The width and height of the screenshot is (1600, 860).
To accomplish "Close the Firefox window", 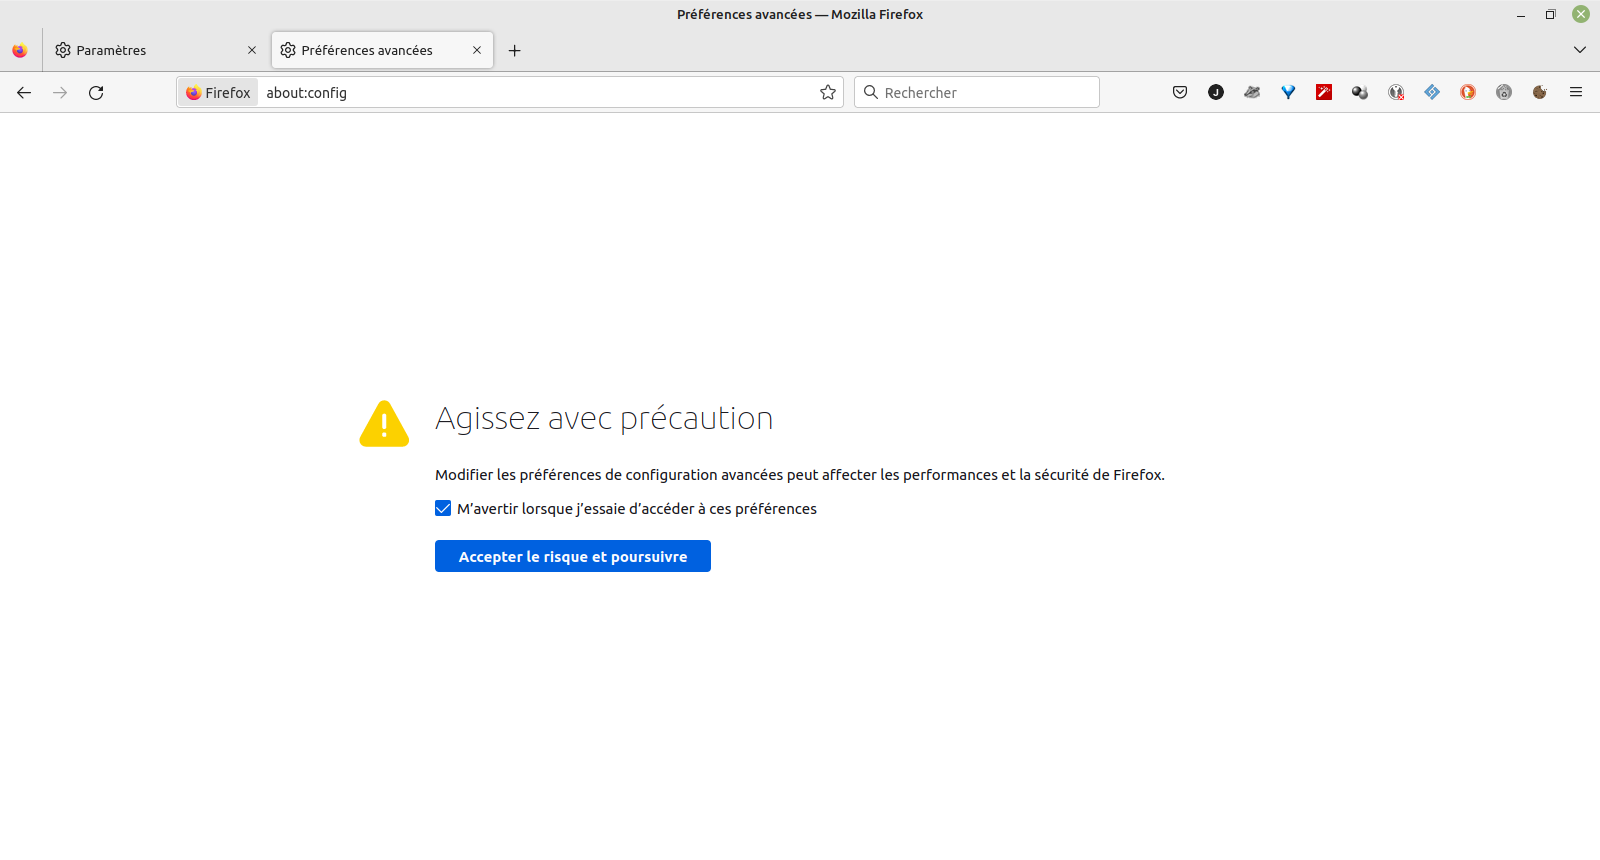I will tap(1581, 14).
